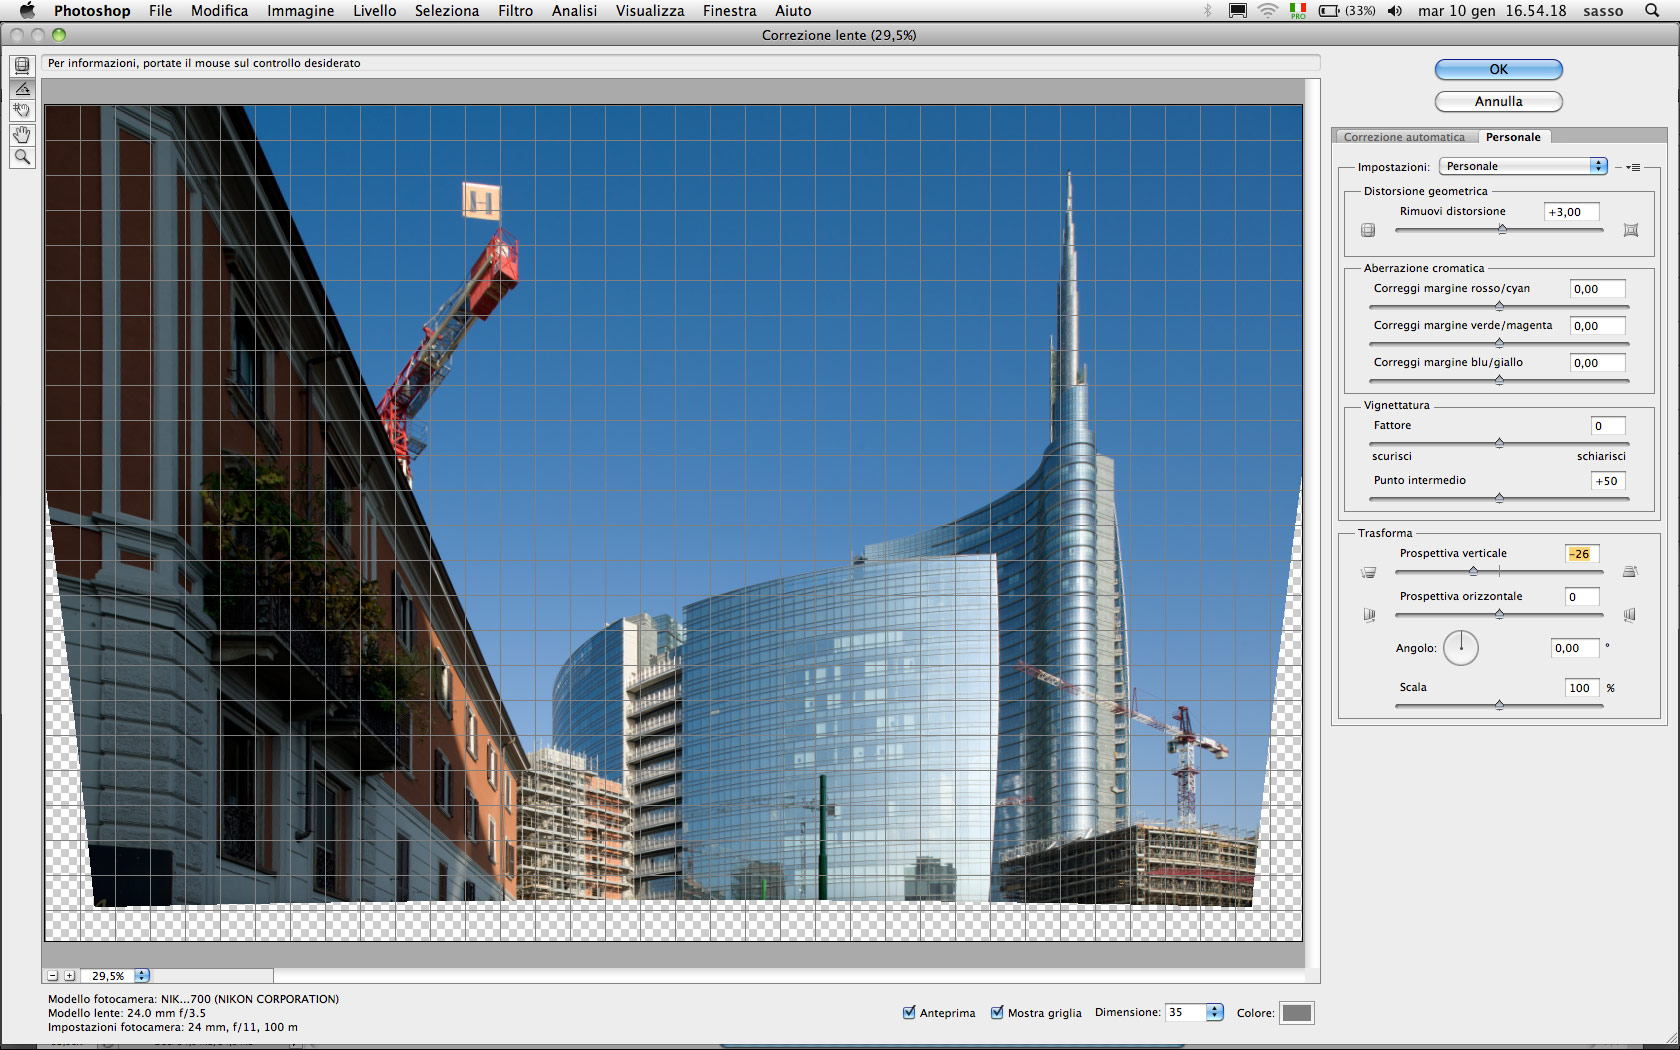Click the Bluetooth icon in the menu bar
The height and width of the screenshot is (1050, 1680).
[1208, 11]
